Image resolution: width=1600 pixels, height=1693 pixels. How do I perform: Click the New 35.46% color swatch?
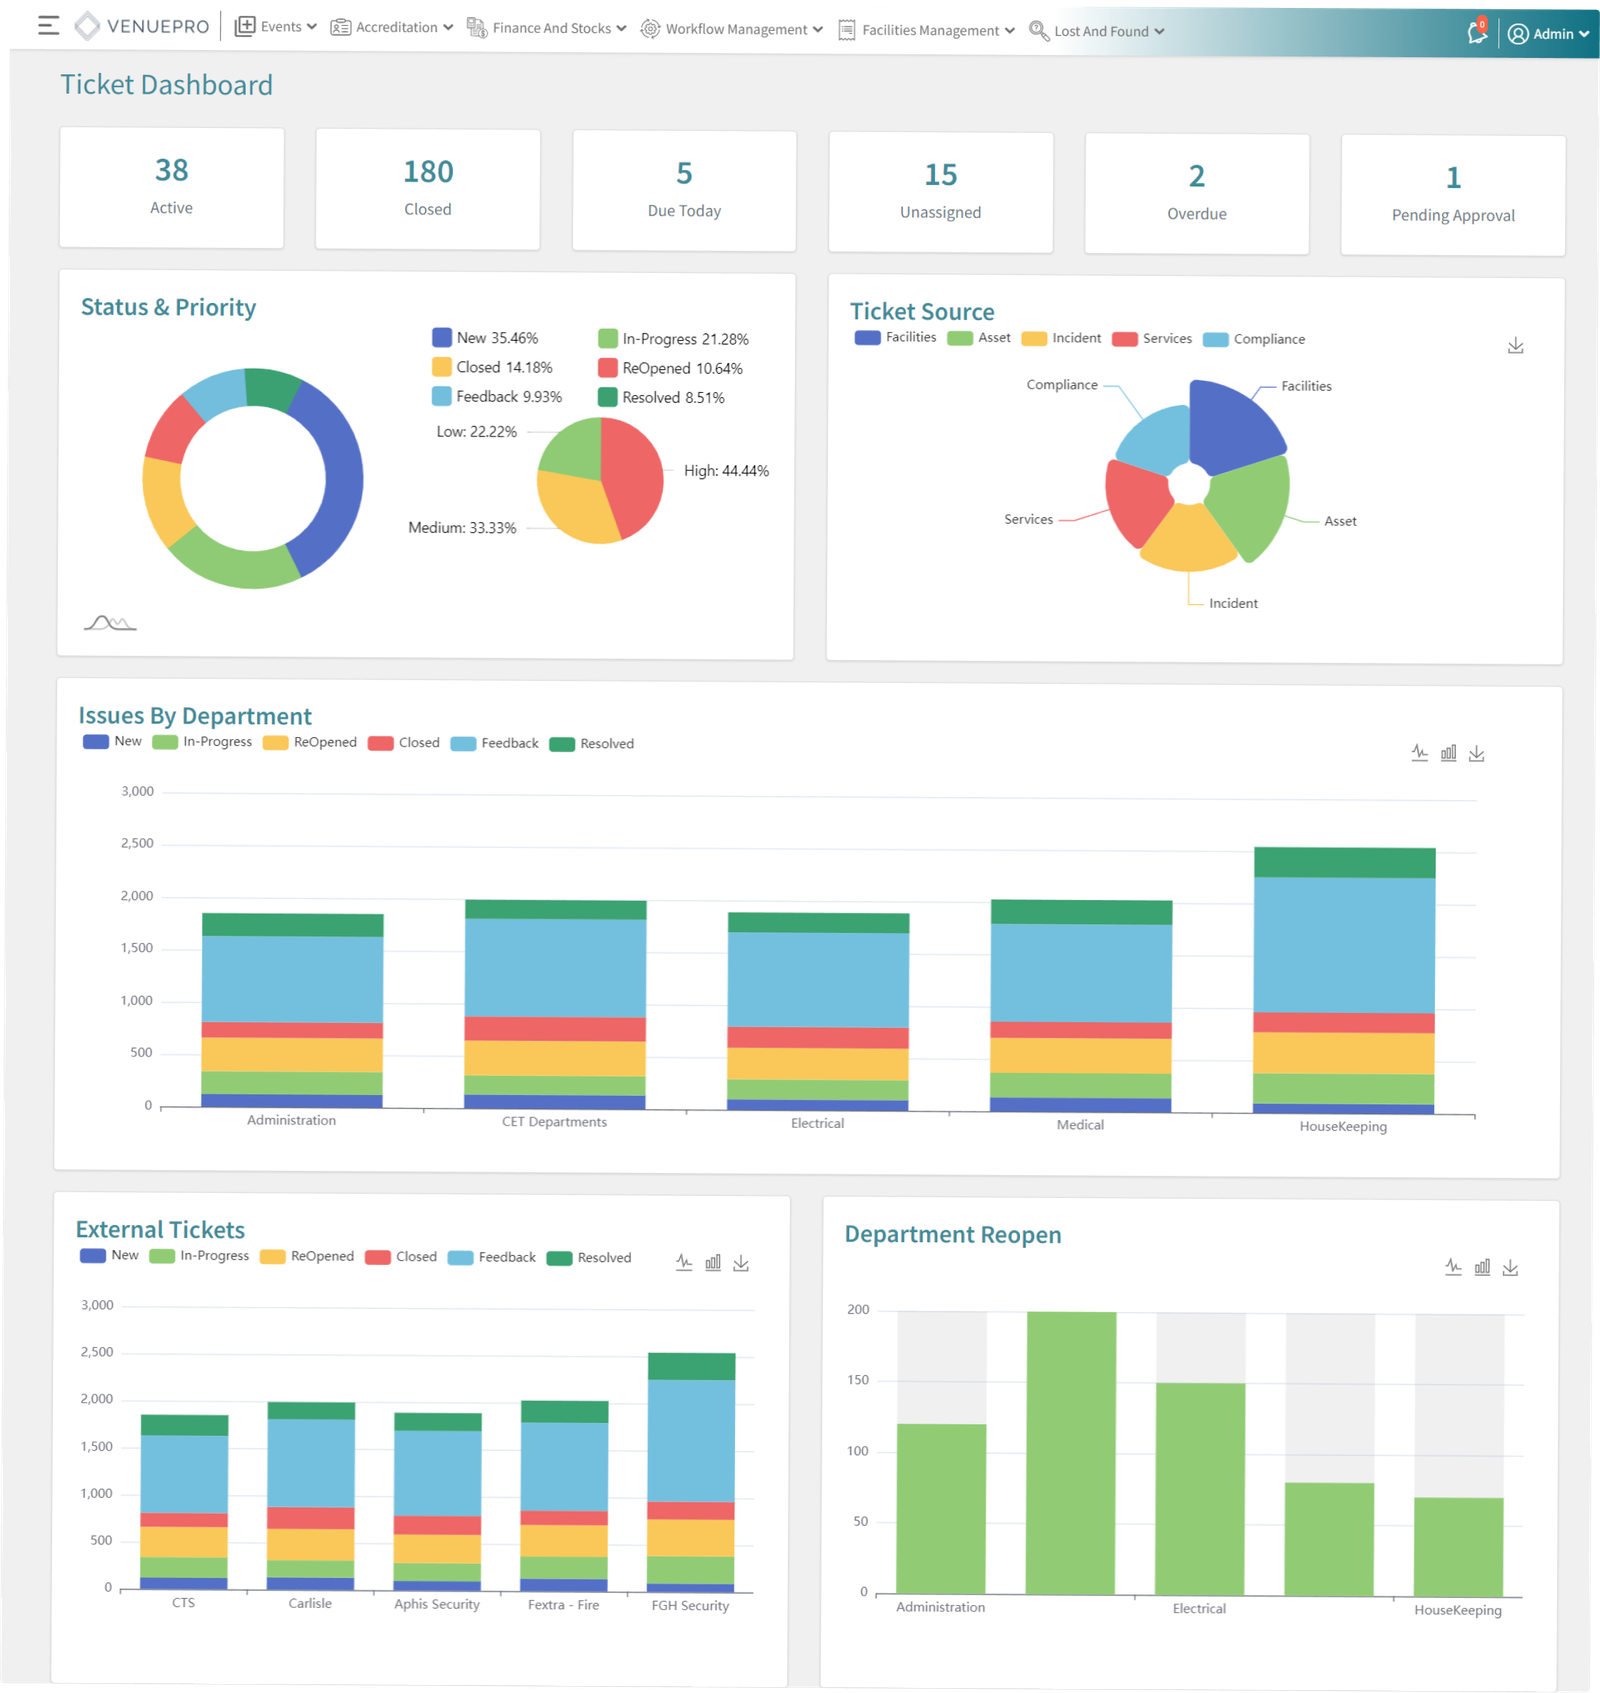(442, 338)
